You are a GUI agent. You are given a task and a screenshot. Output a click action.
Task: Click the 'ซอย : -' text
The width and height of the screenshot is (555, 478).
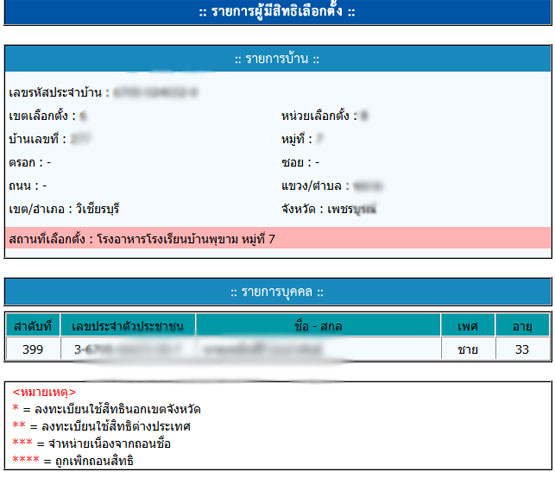(300, 163)
